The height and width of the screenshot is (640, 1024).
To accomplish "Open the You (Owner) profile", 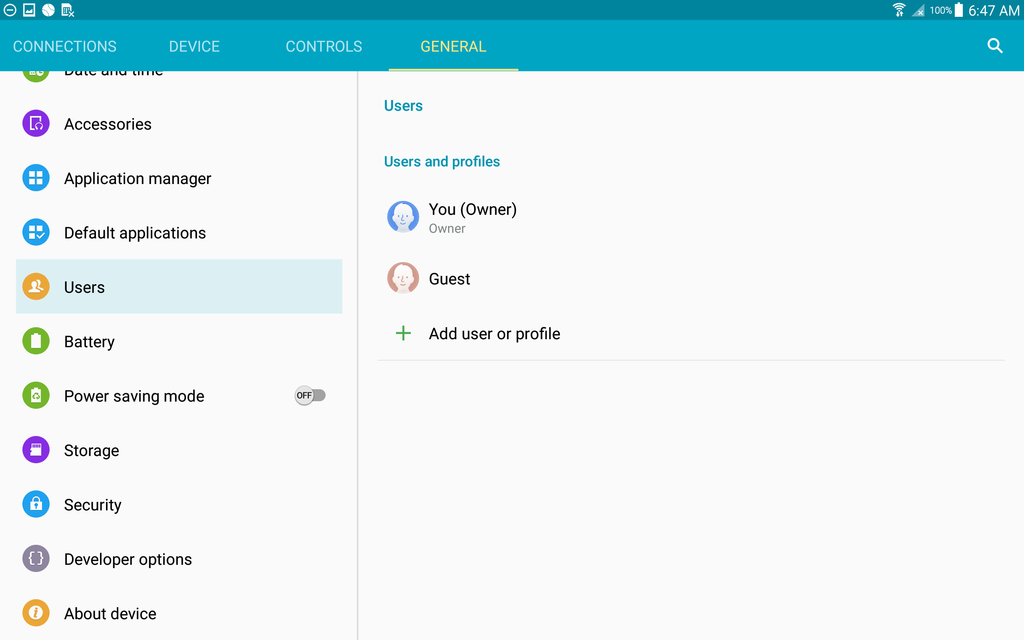I will point(472,217).
